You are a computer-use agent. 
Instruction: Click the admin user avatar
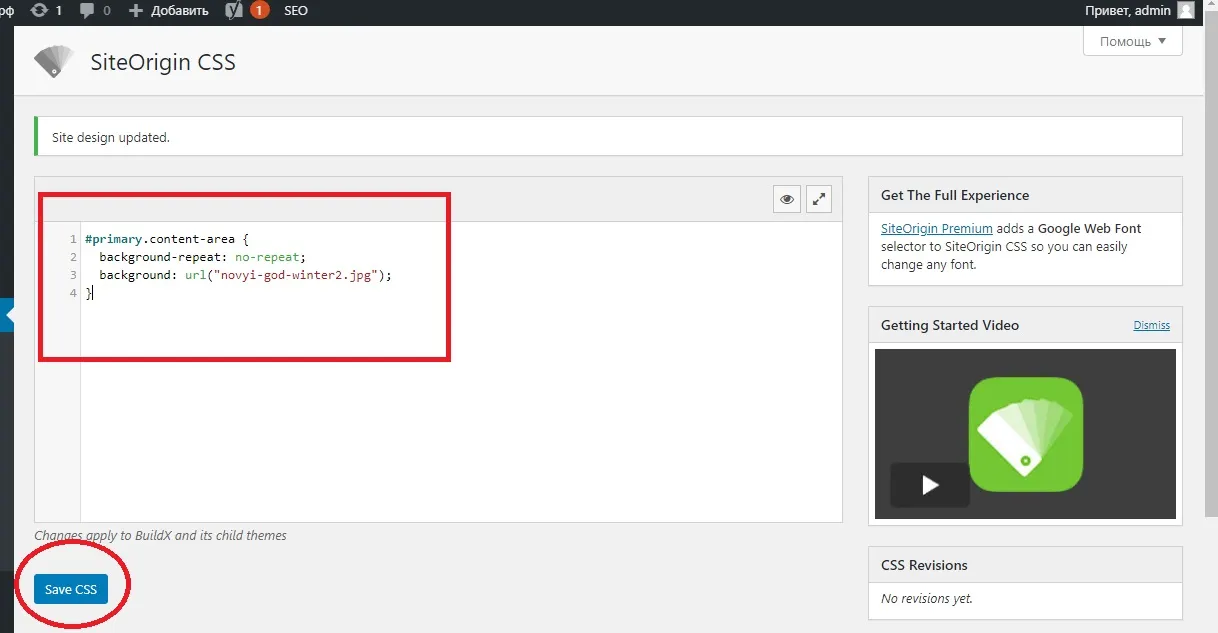[x=1186, y=11]
